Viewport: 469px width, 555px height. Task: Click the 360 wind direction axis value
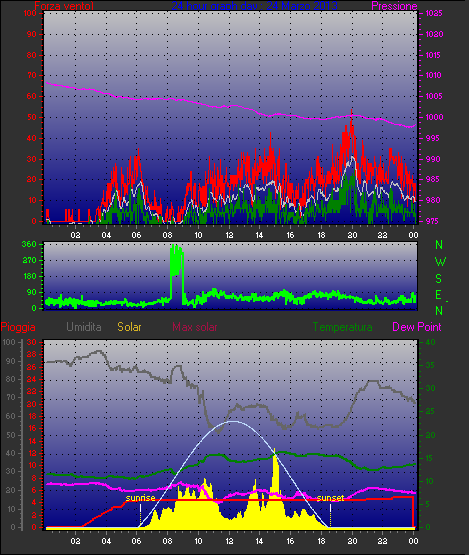[29, 244]
